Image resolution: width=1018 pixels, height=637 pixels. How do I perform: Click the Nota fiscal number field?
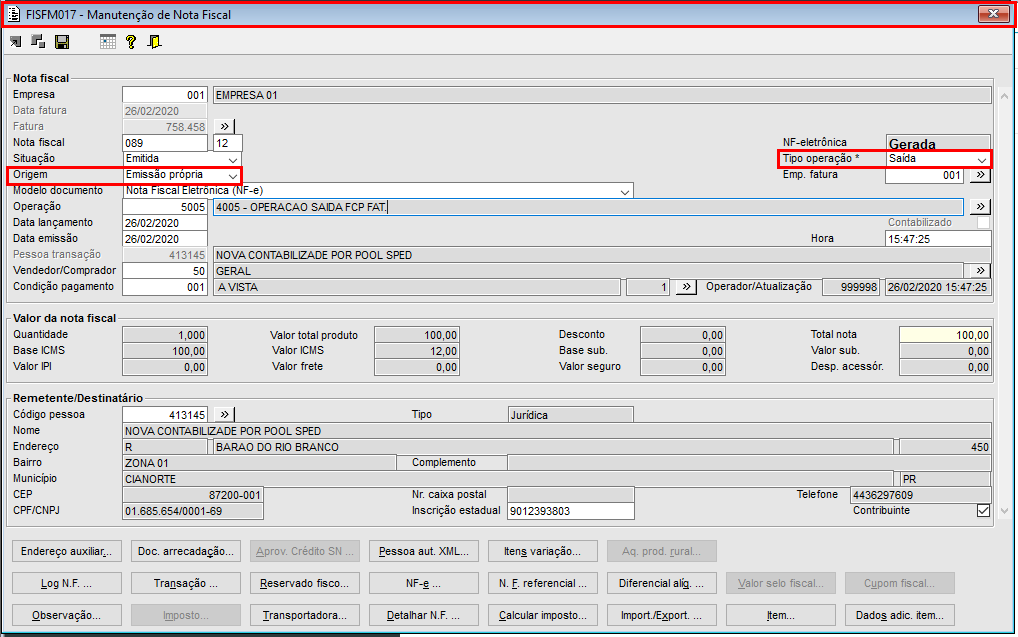165,143
